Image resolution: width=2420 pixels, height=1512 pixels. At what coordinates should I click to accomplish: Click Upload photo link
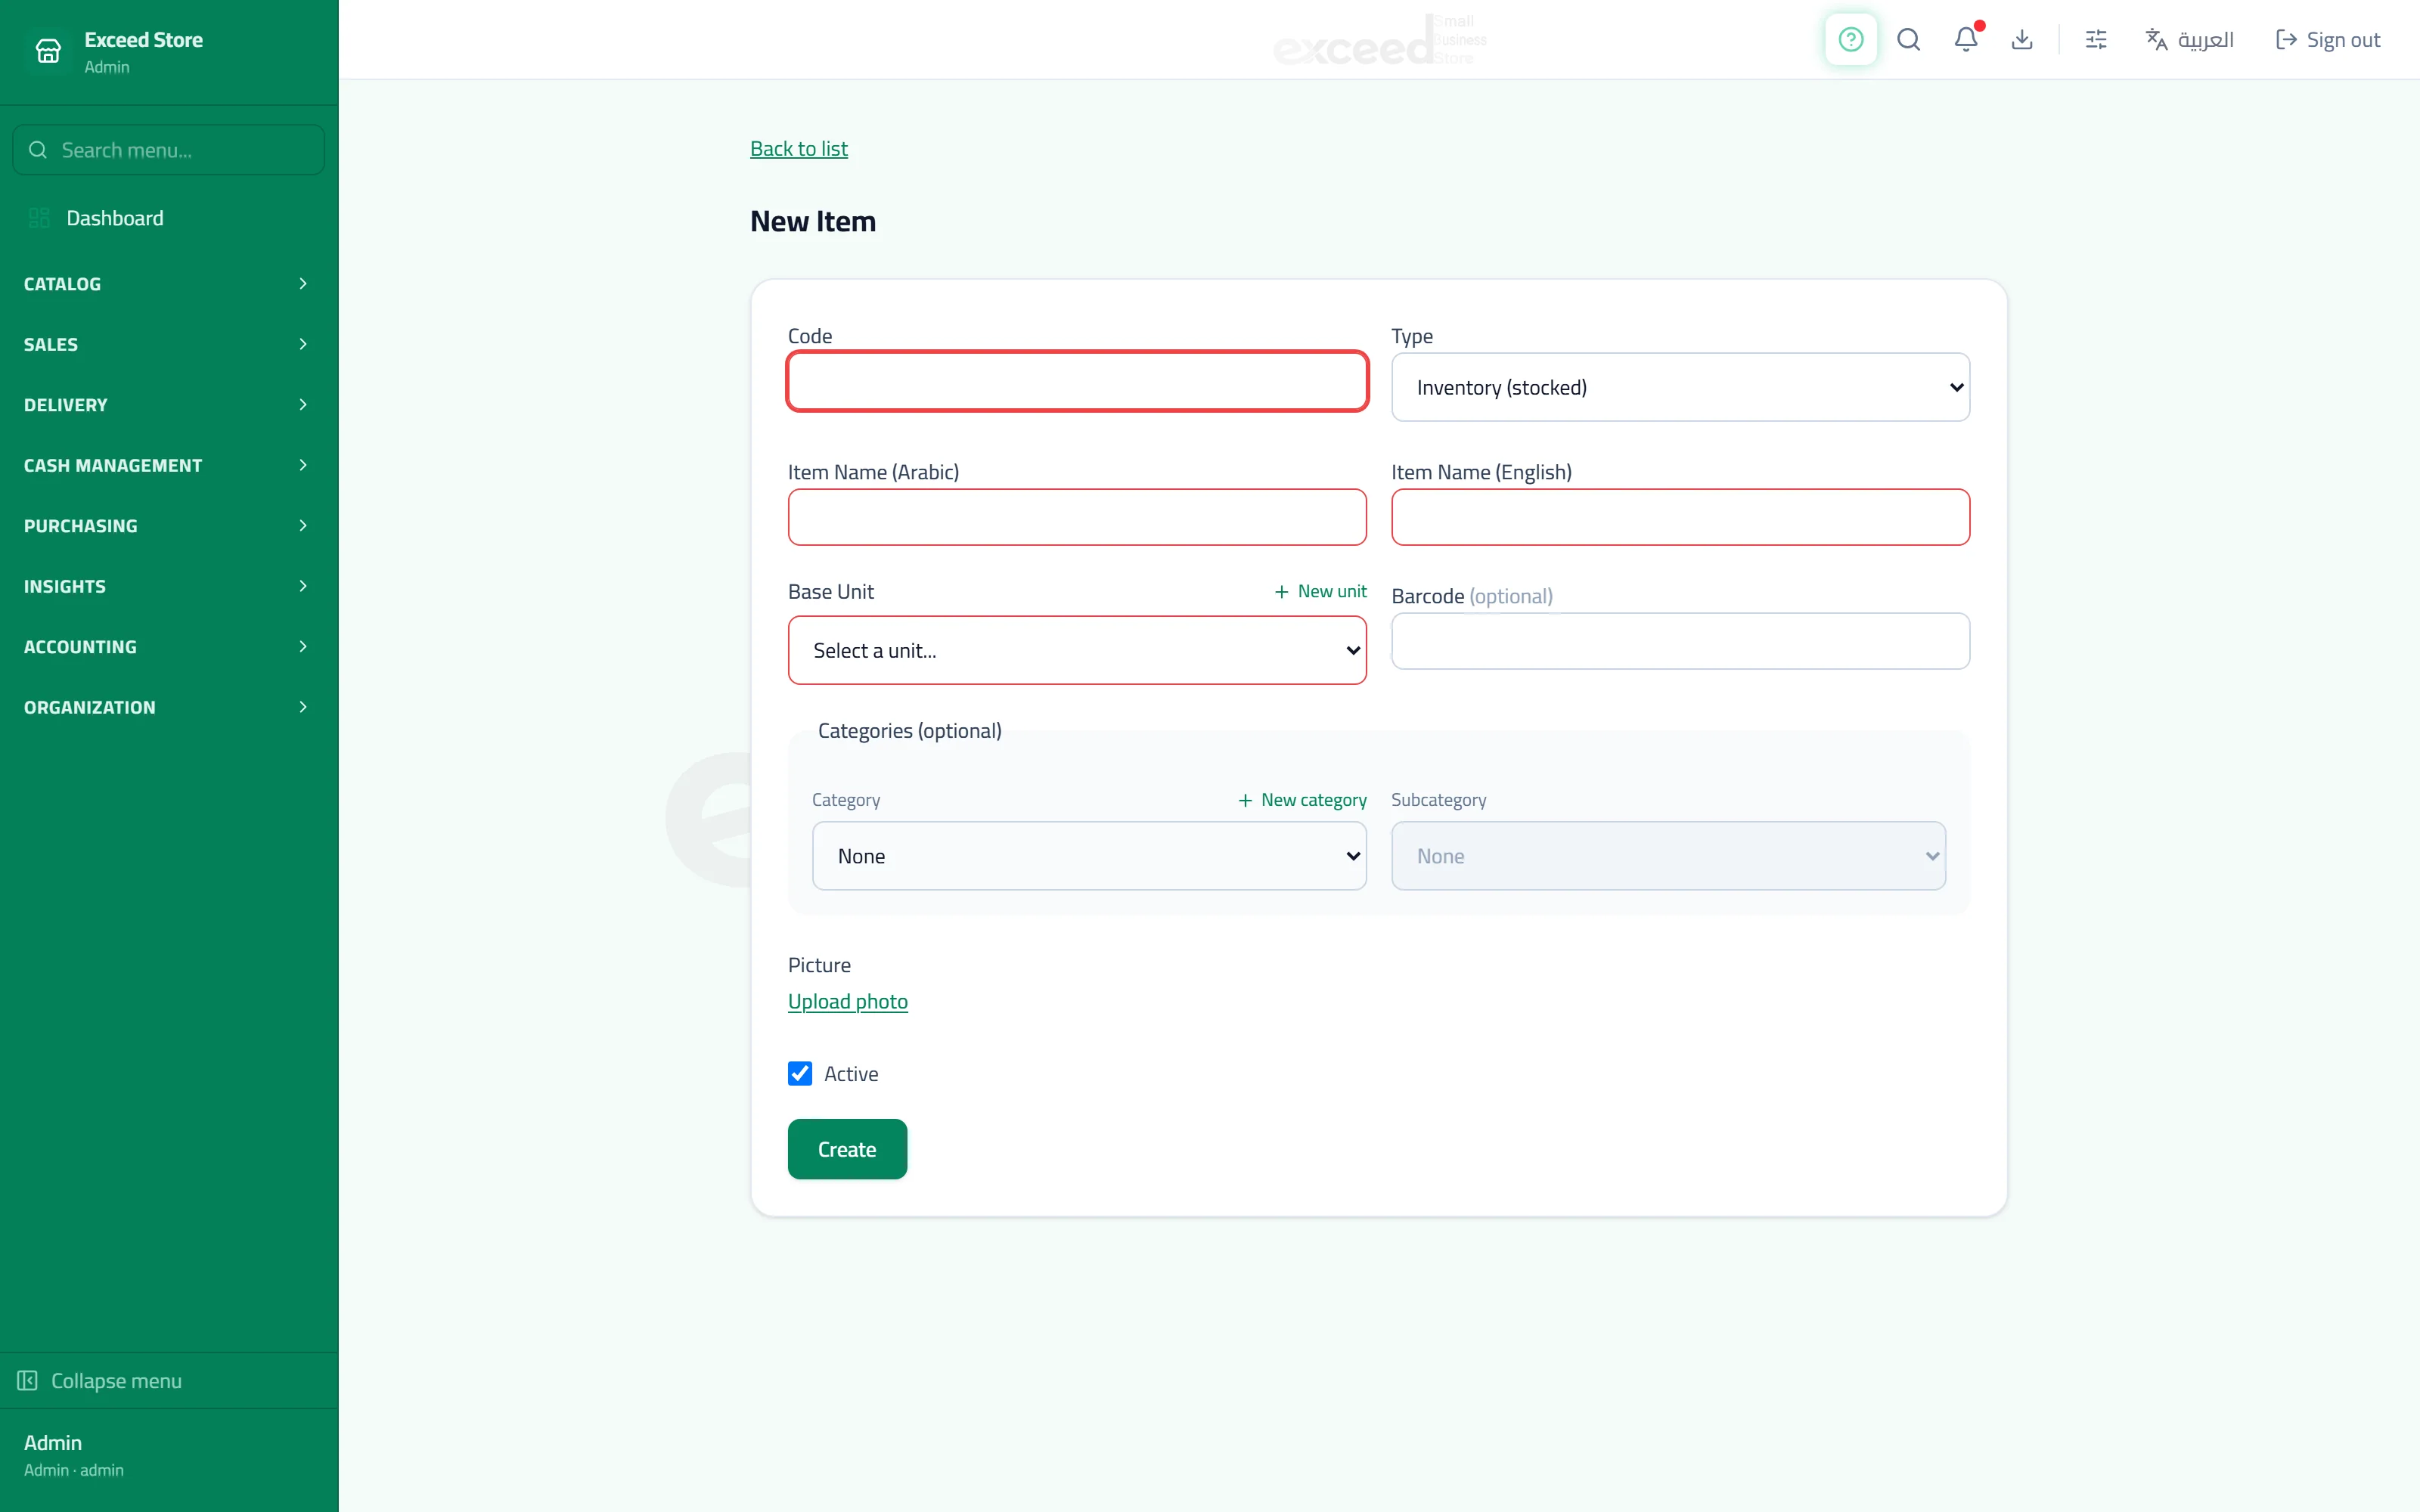847,1002
